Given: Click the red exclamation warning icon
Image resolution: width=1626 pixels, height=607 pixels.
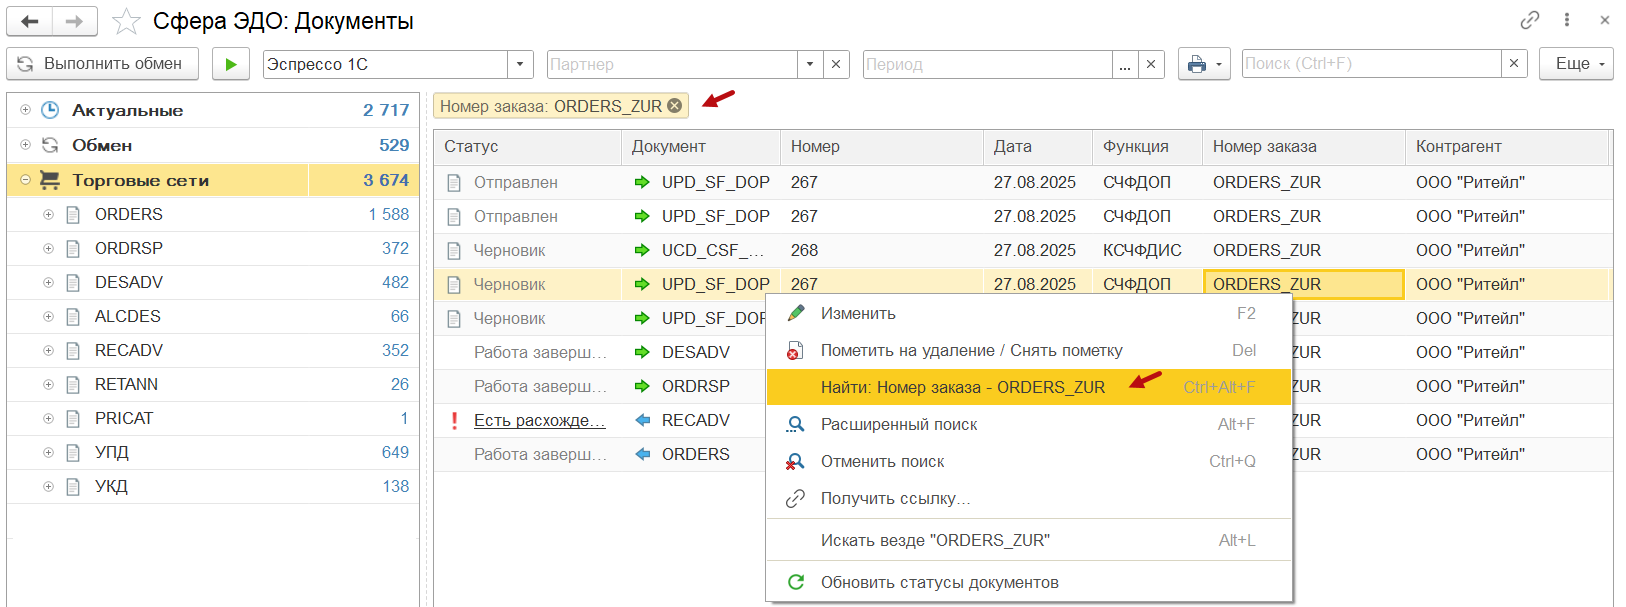Looking at the screenshot, I should pos(454,420).
